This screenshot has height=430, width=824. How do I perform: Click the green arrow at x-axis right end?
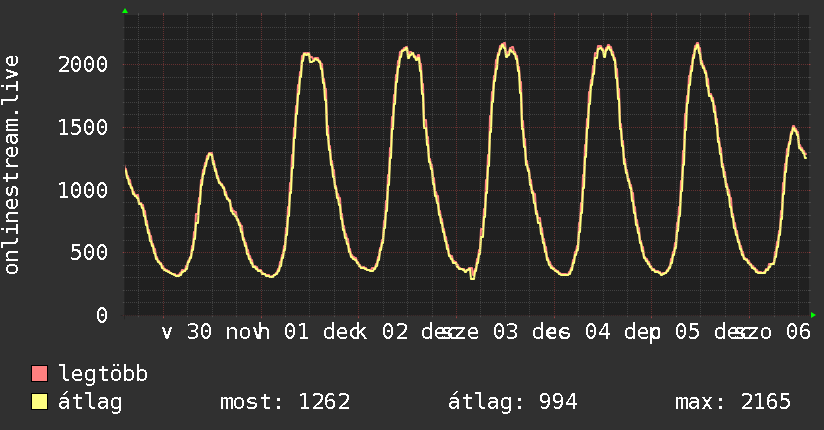pos(813,315)
